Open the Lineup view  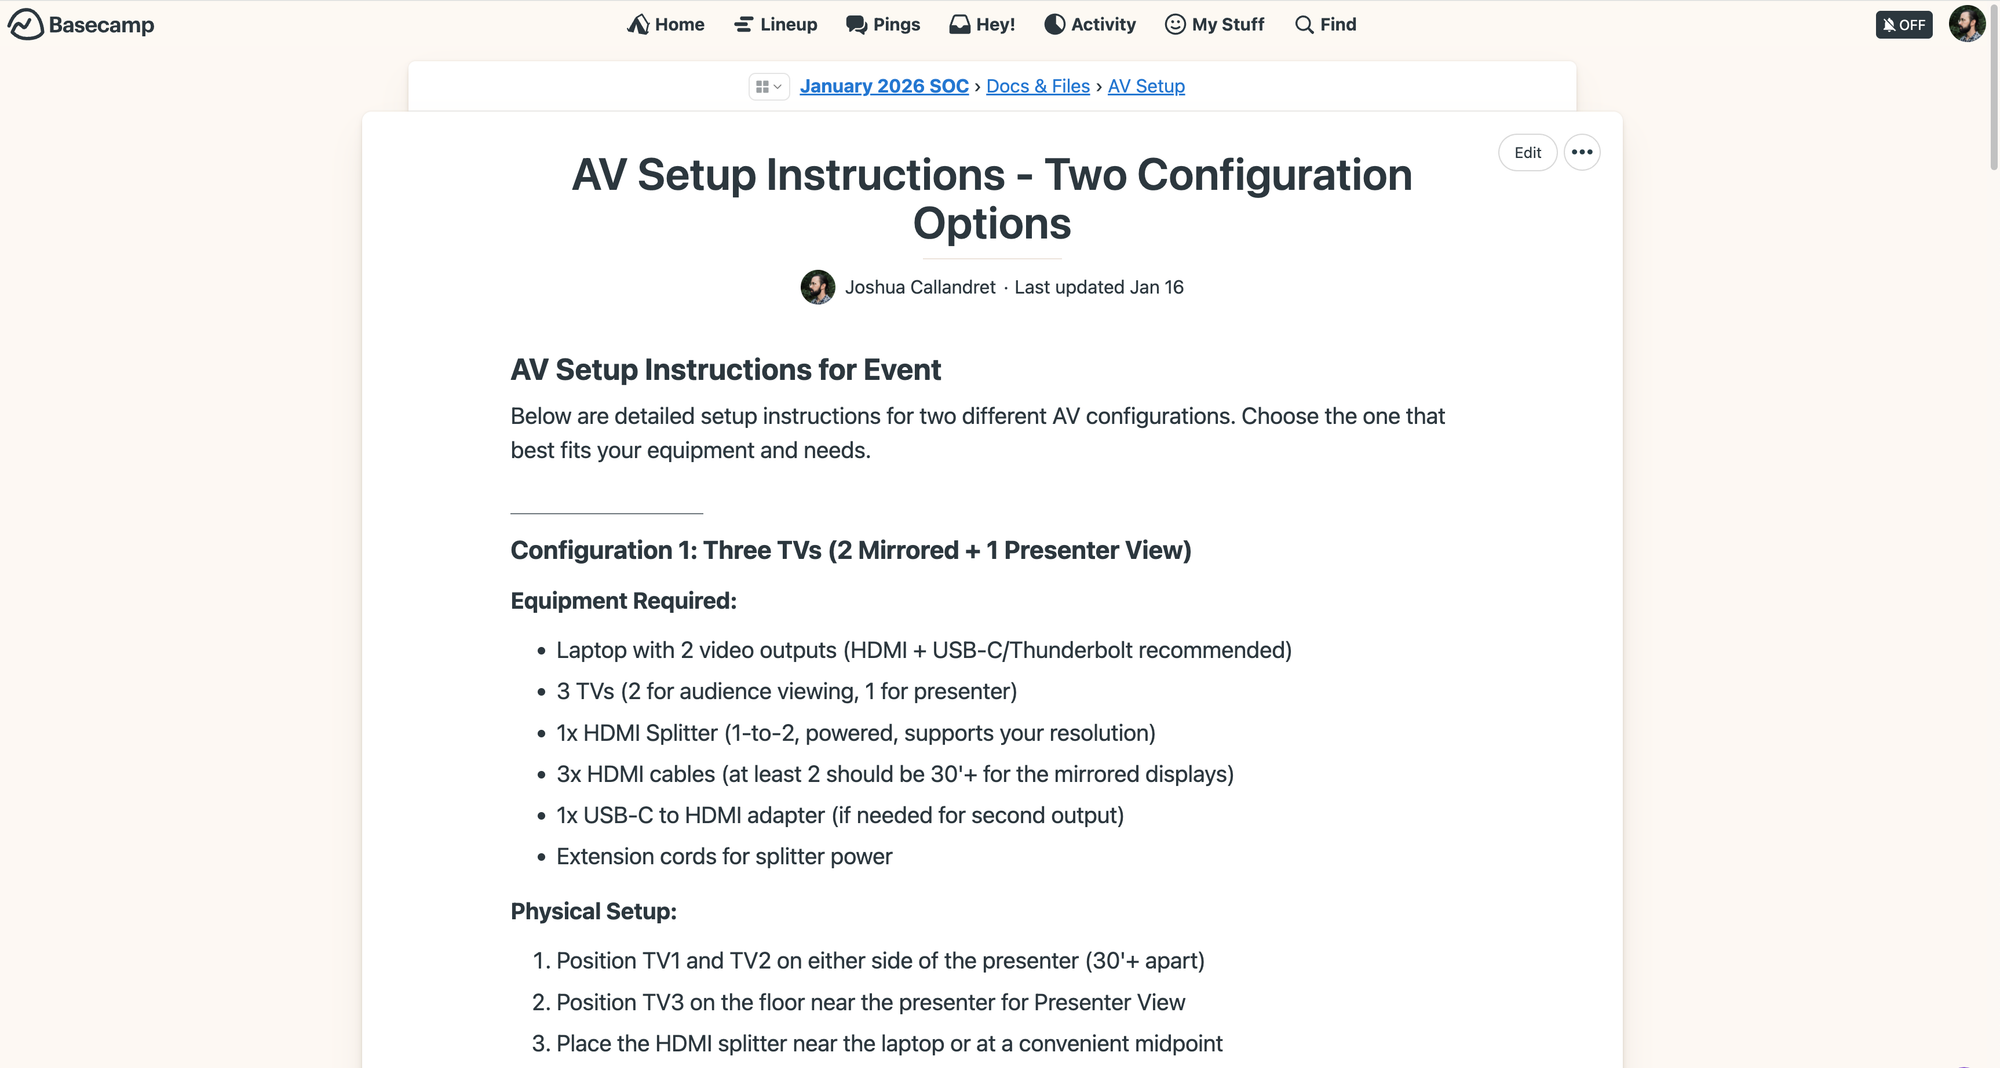[775, 24]
